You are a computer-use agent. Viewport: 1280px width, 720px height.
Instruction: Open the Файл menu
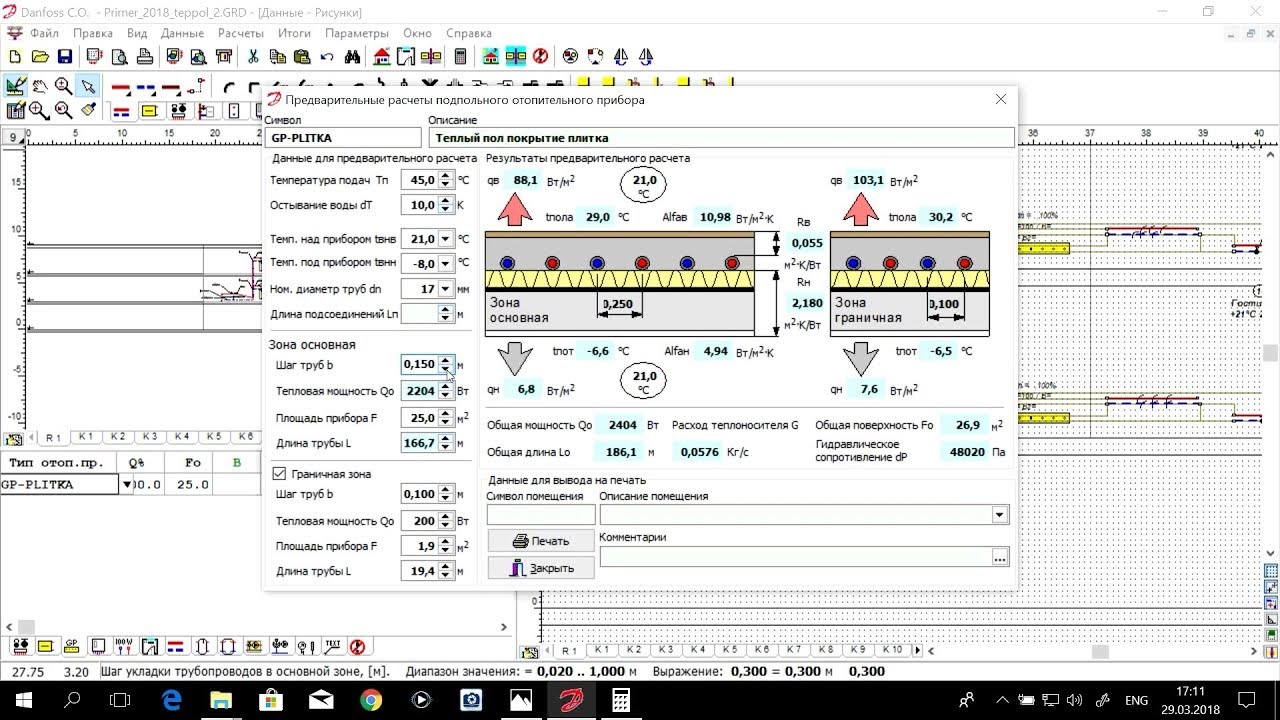pyautogui.click(x=44, y=33)
